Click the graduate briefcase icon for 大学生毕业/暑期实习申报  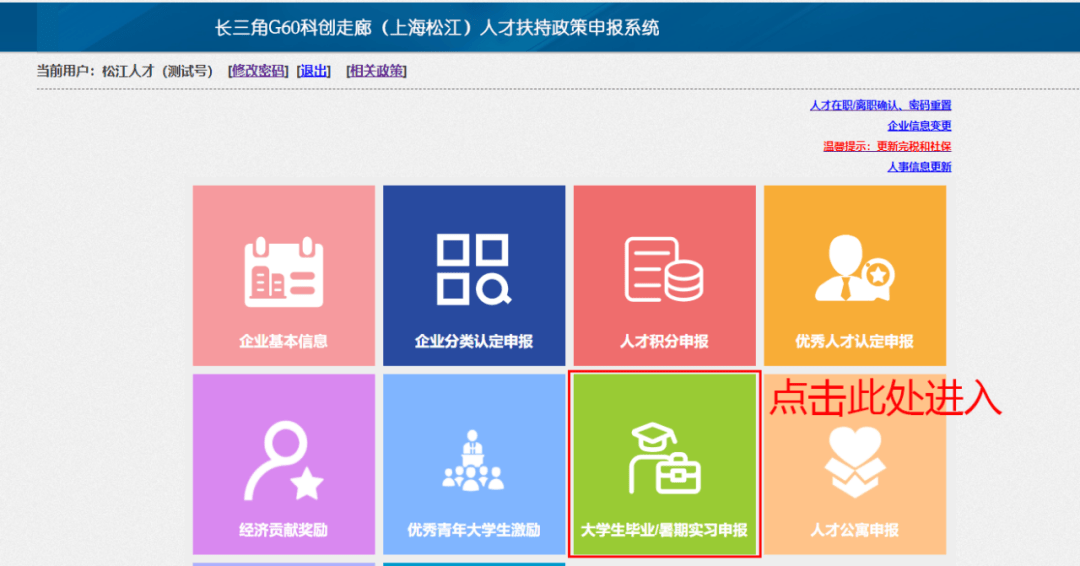click(x=663, y=460)
